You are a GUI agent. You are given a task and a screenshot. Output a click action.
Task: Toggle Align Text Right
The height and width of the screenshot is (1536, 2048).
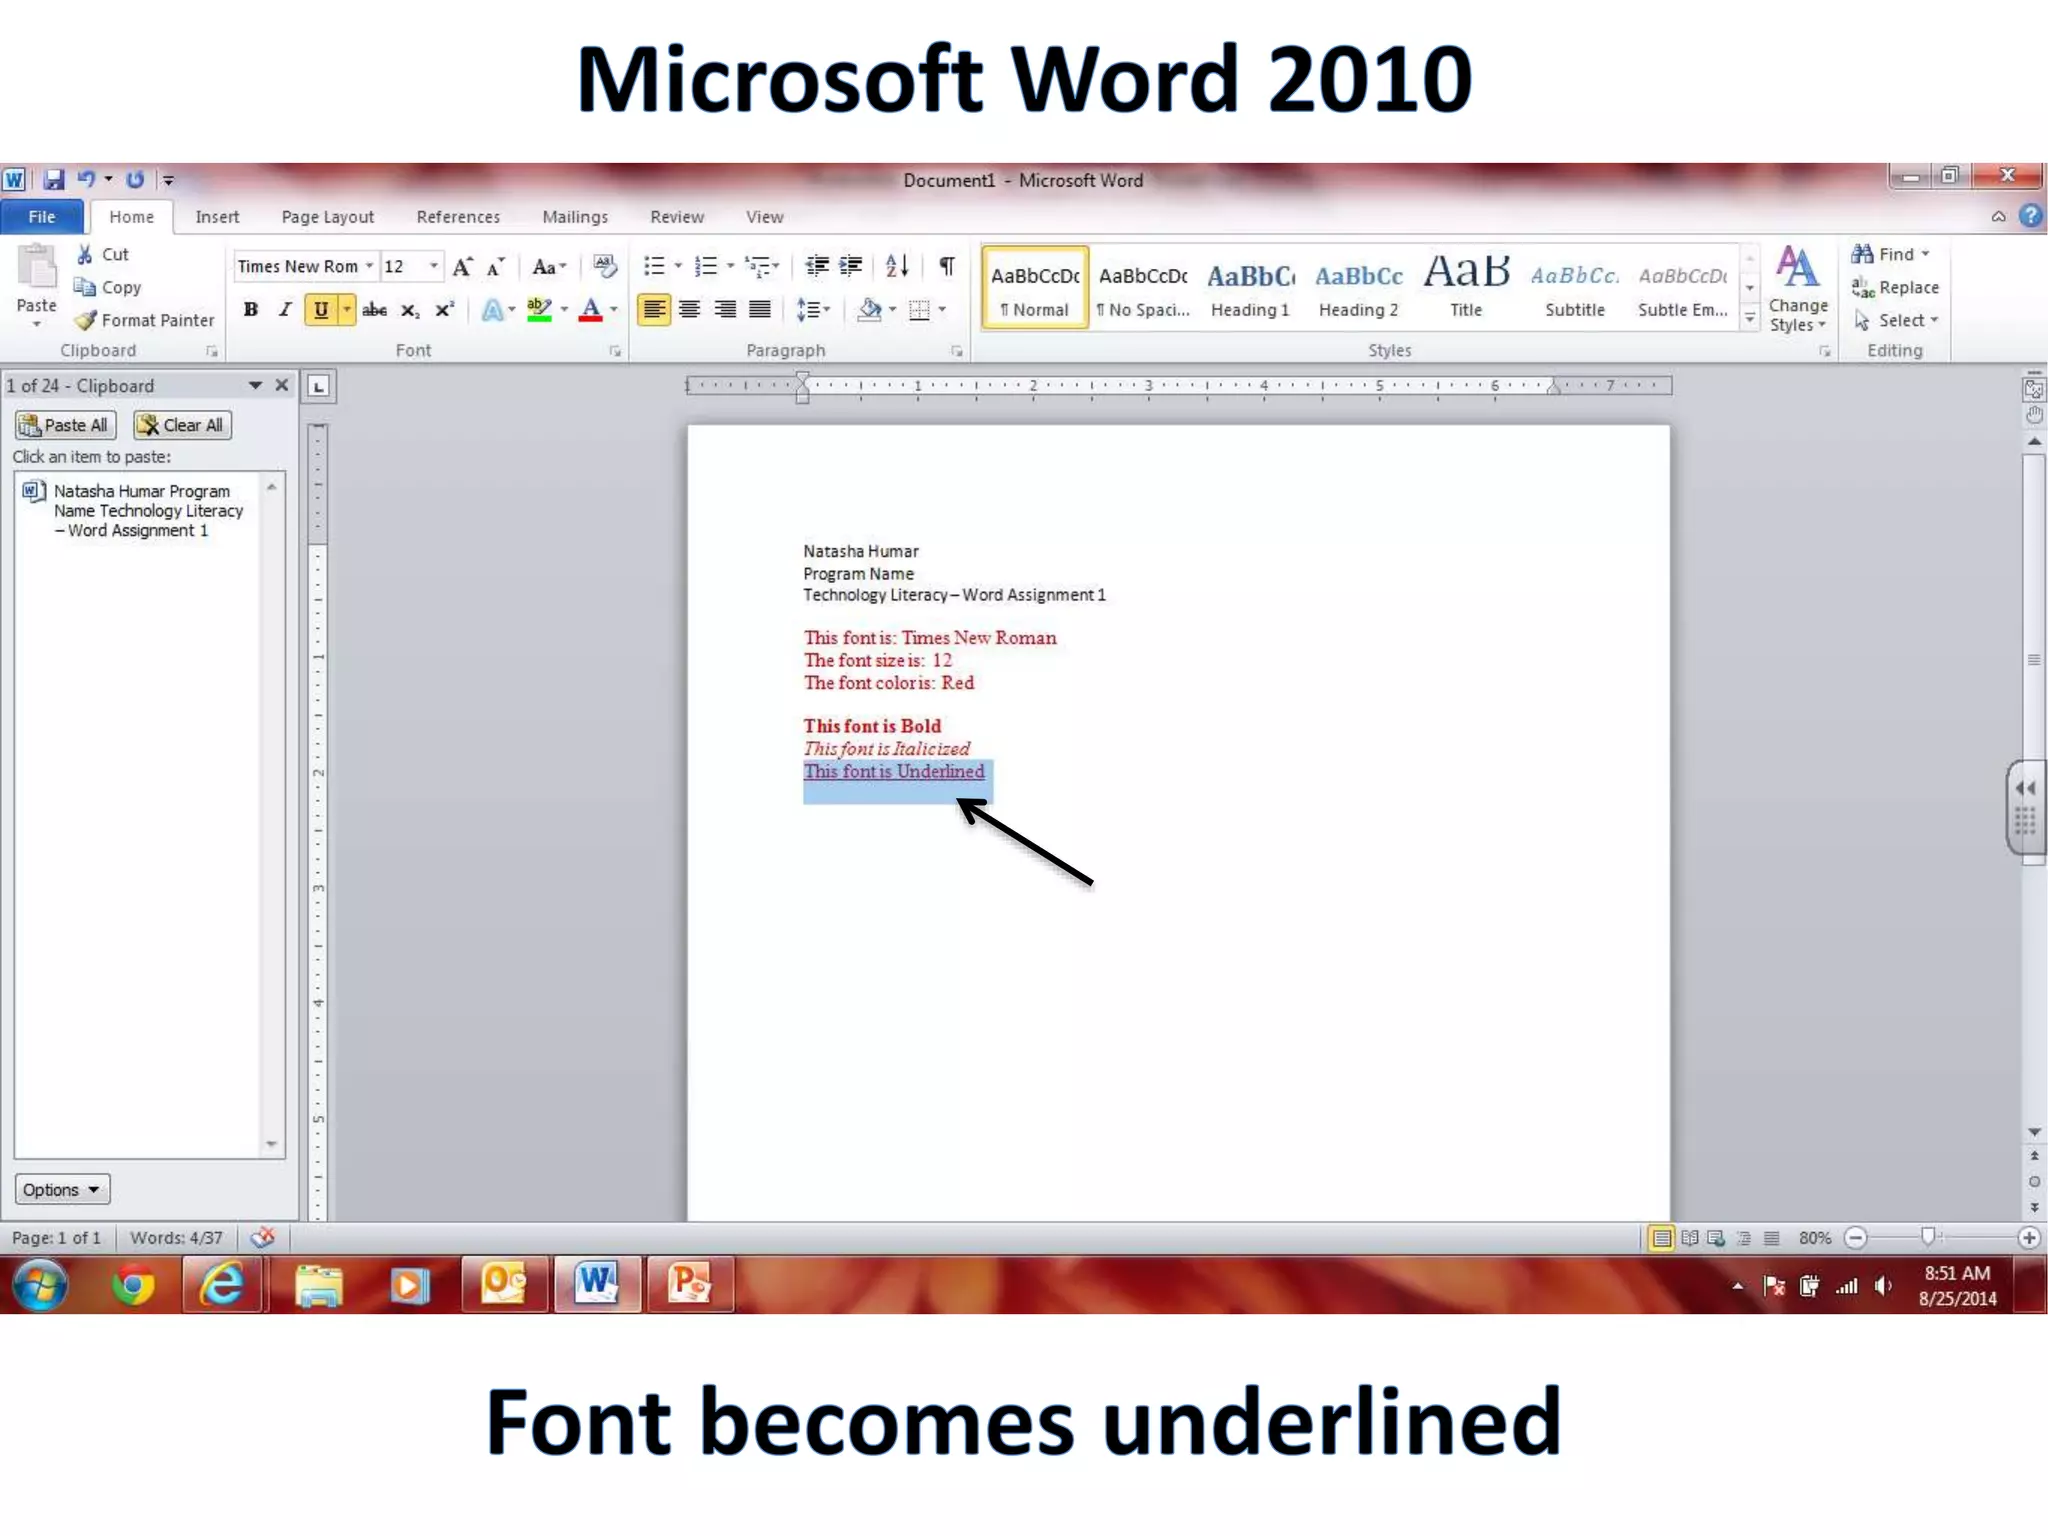(x=725, y=310)
